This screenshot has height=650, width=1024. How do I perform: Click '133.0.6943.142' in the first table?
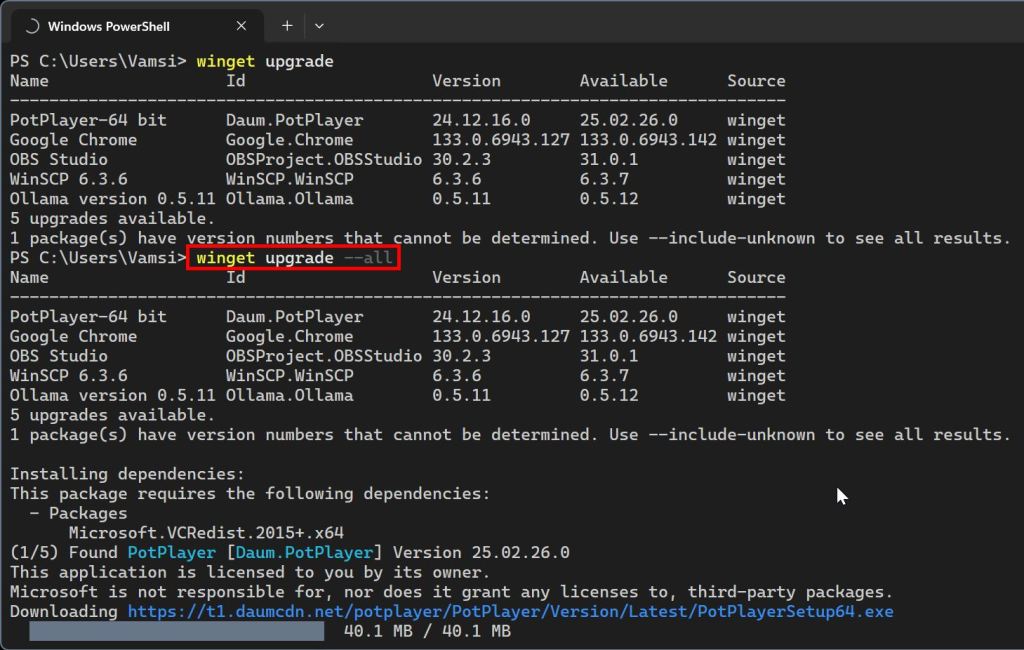(648, 140)
